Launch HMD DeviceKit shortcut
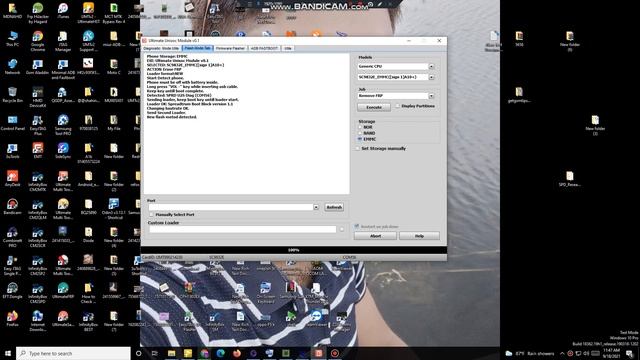 [x=38, y=97]
